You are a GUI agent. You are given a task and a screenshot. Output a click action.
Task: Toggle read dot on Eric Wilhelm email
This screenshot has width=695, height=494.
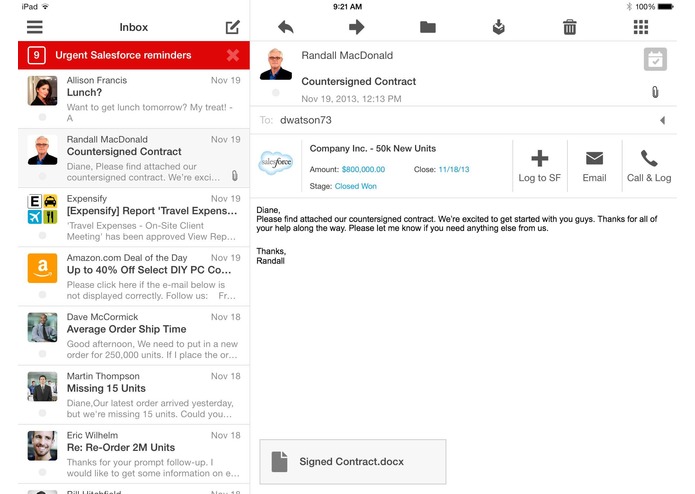[x=43, y=472]
